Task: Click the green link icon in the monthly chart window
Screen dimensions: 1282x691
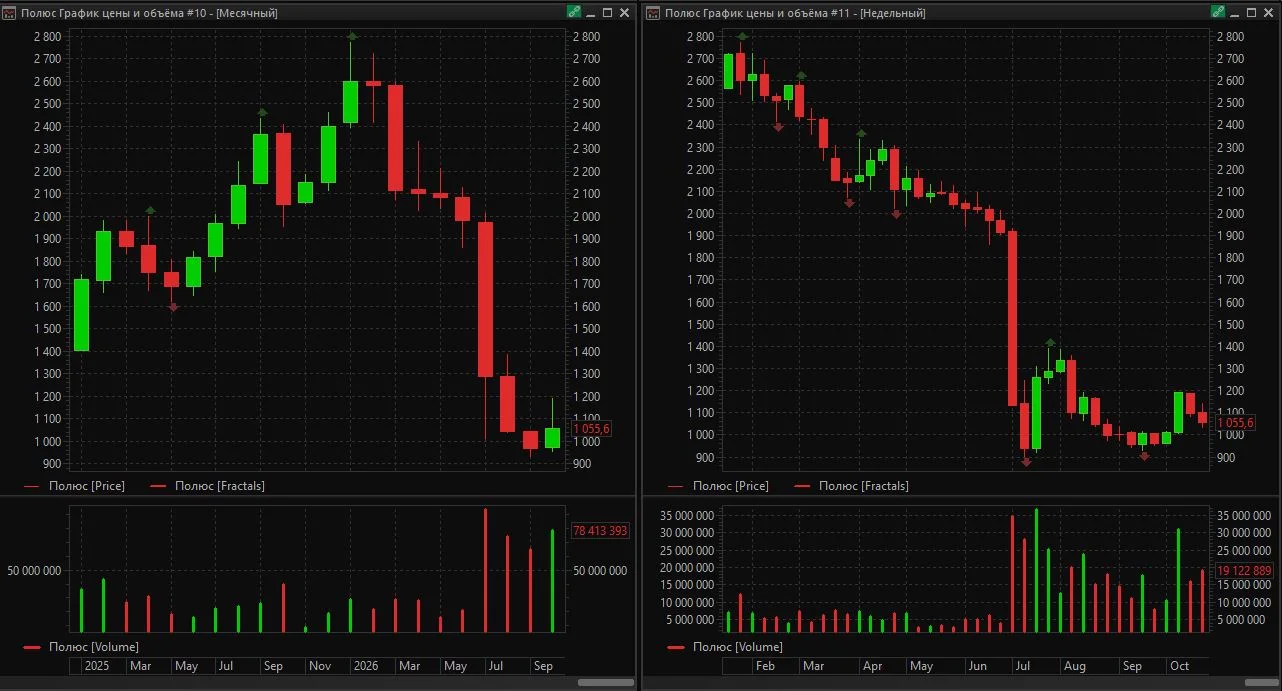Action: tap(574, 12)
